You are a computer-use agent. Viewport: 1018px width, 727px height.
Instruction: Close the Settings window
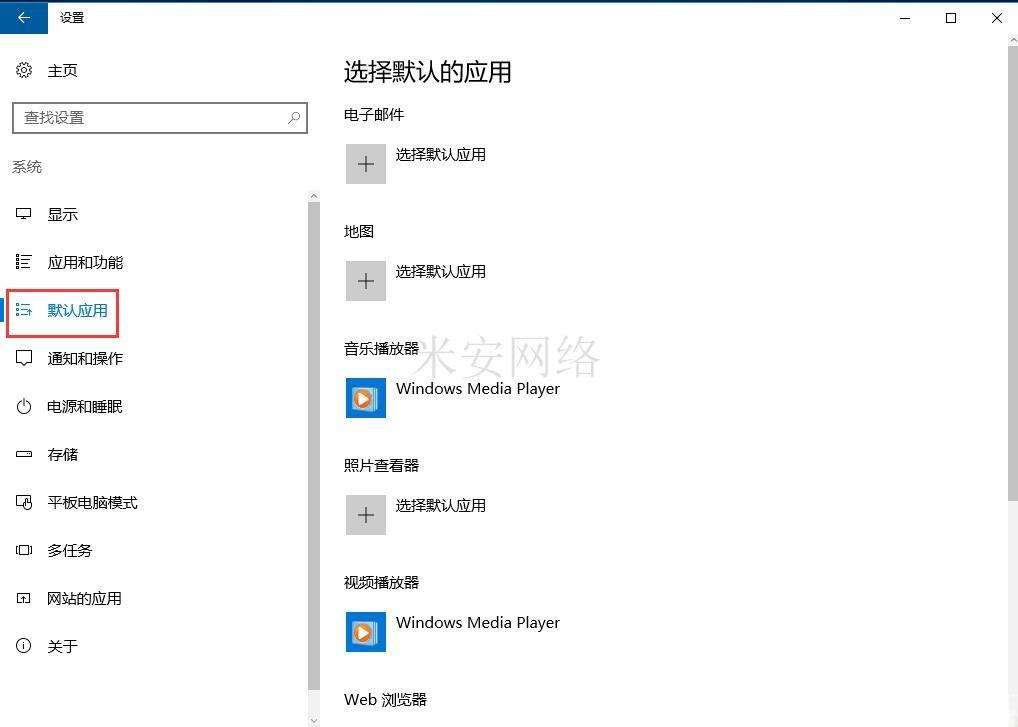[x=997, y=18]
